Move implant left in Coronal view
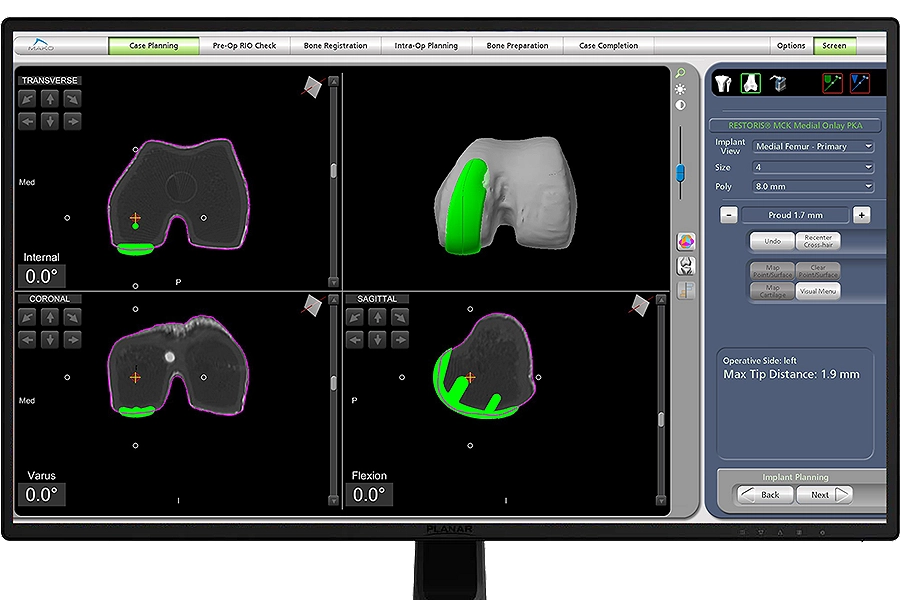The height and width of the screenshot is (600, 912). [x=27, y=340]
